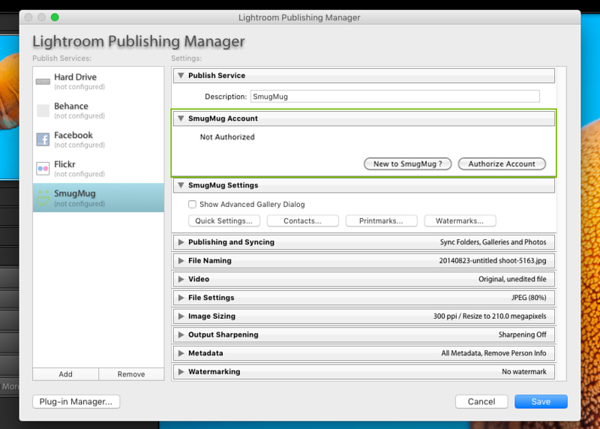Select the SmugMug publish service

point(98,197)
